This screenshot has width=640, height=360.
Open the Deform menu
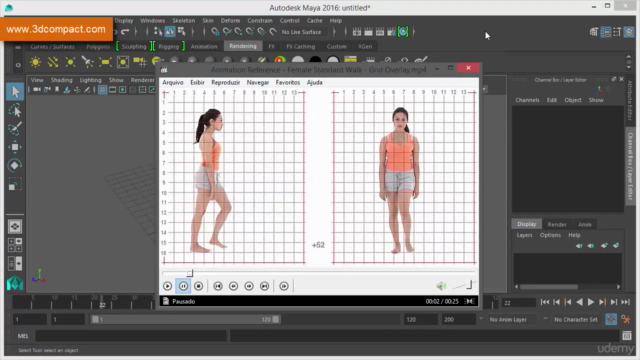[230, 20]
